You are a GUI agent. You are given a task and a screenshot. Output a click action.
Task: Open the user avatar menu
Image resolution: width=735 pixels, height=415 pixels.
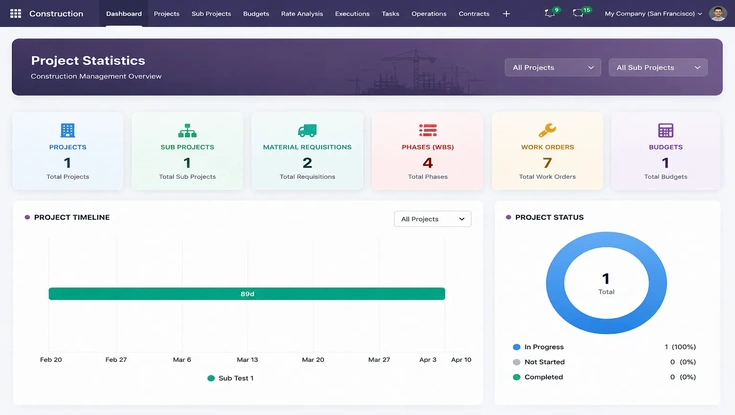(717, 14)
